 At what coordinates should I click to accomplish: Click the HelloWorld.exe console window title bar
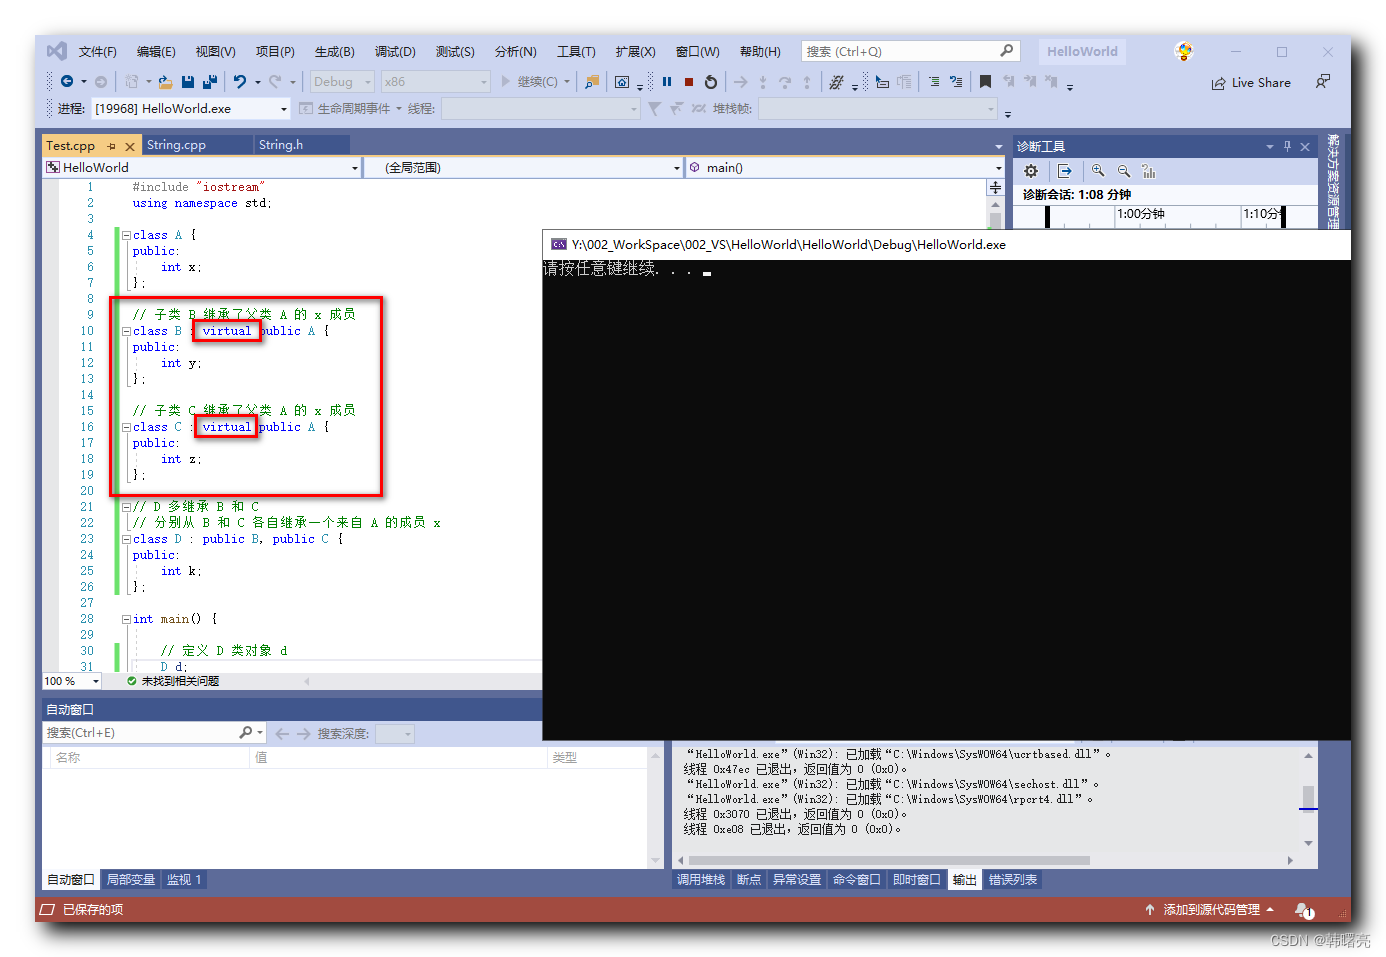point(946,245)
